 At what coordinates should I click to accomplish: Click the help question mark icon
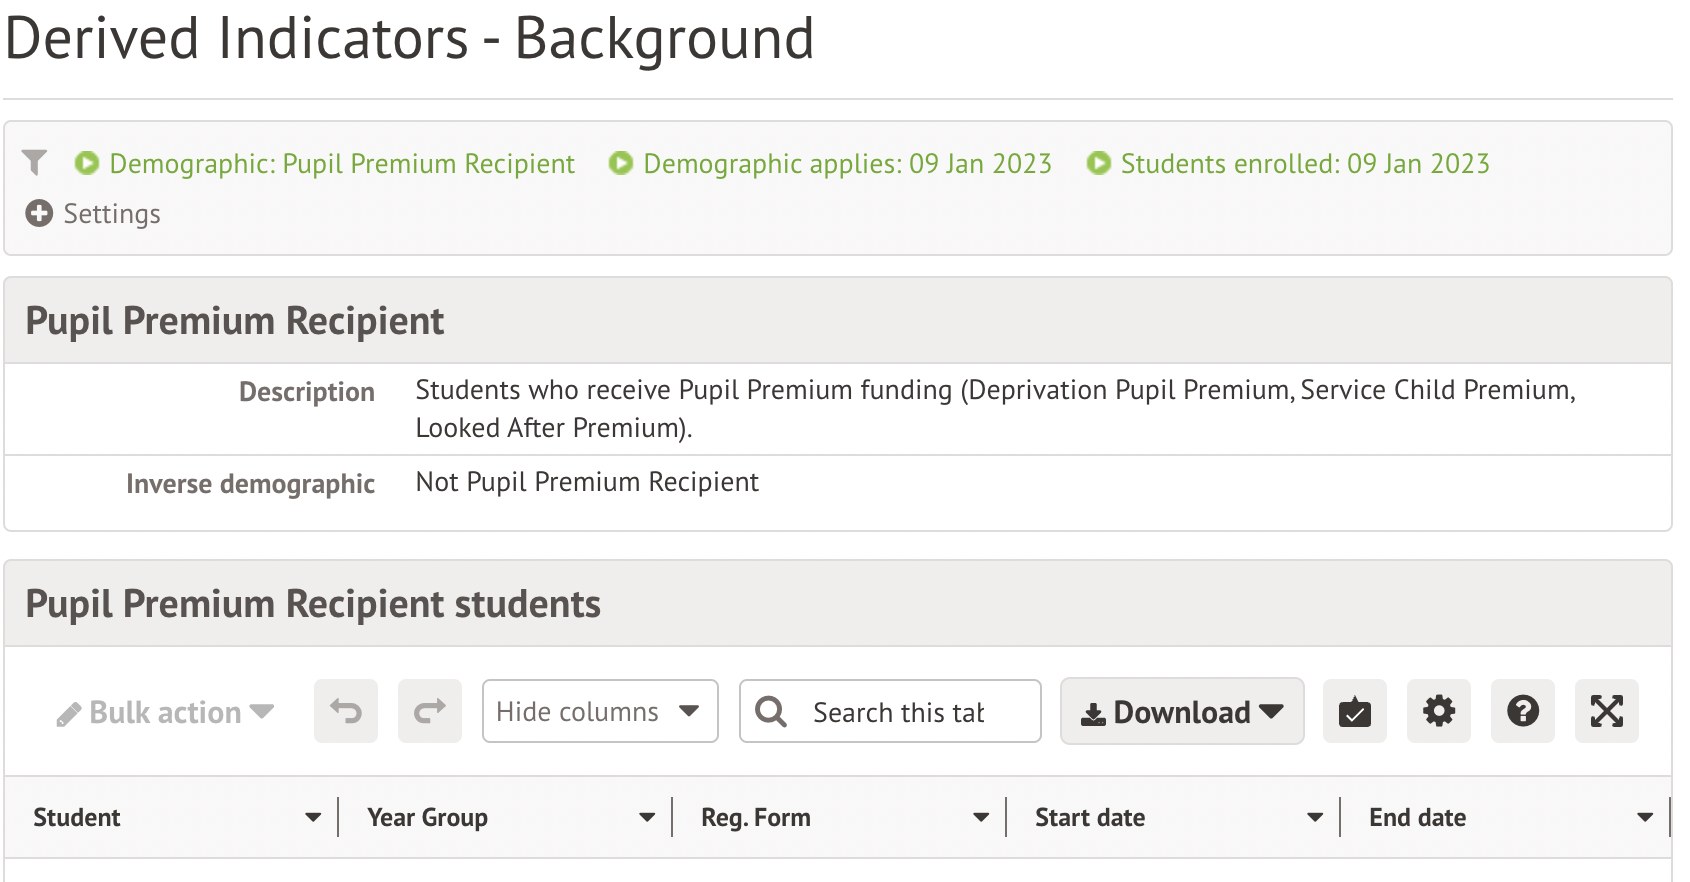tap(1523, 711)
